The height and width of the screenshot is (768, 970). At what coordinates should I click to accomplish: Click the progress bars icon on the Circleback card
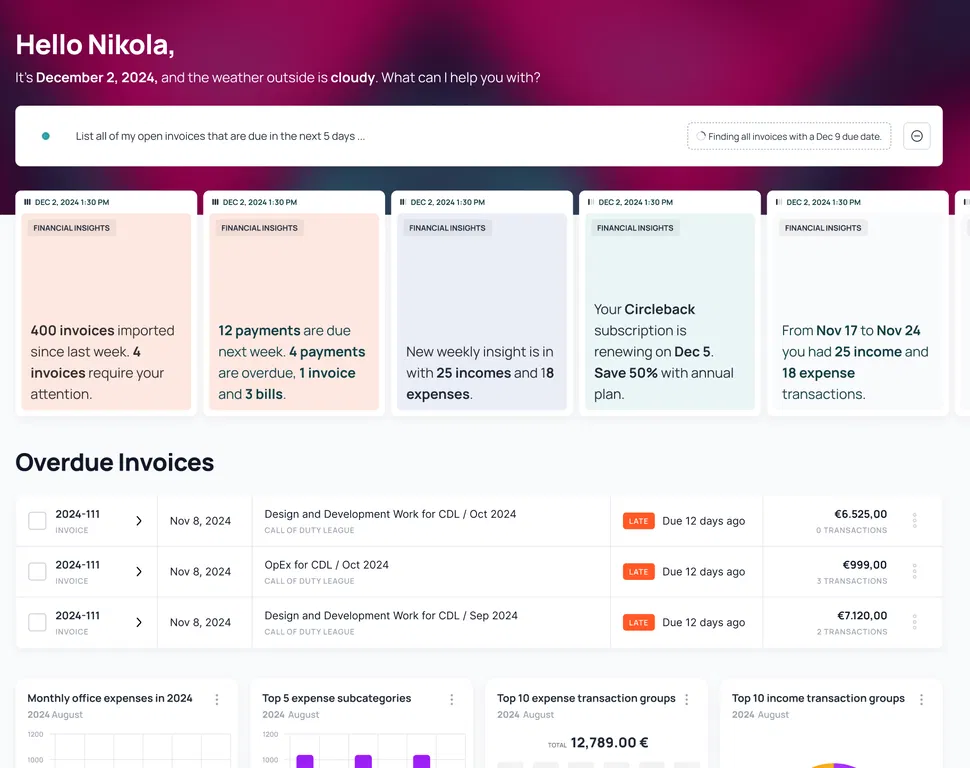coord(591,202)
